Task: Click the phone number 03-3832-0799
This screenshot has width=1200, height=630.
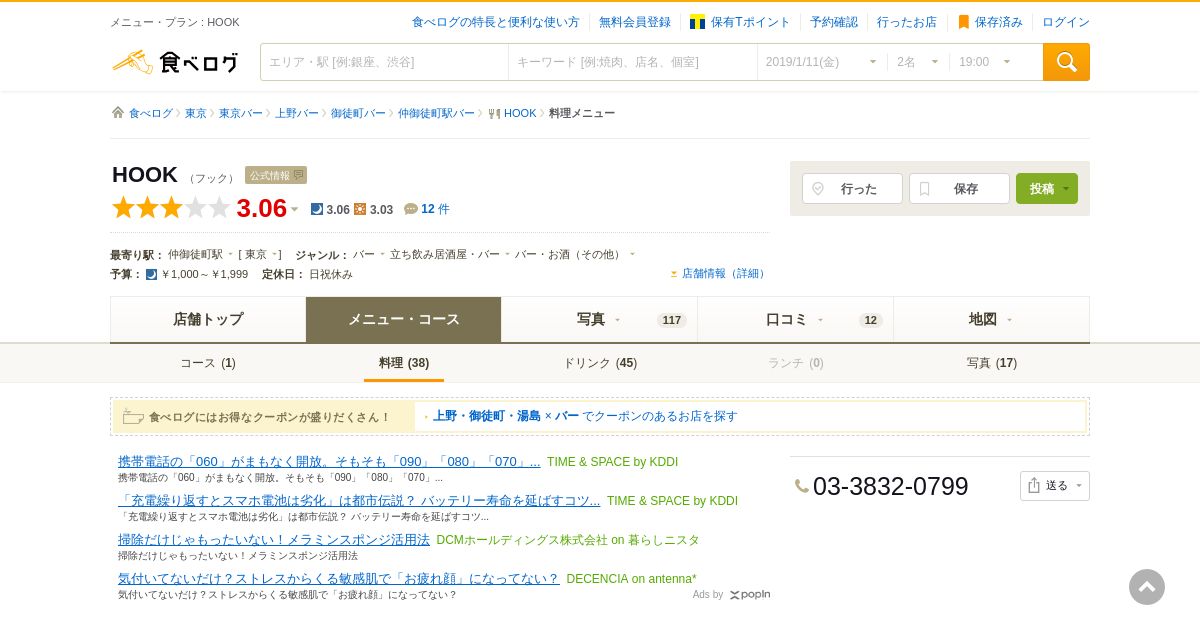Action: pyautogui.click(x=890, y=486)
